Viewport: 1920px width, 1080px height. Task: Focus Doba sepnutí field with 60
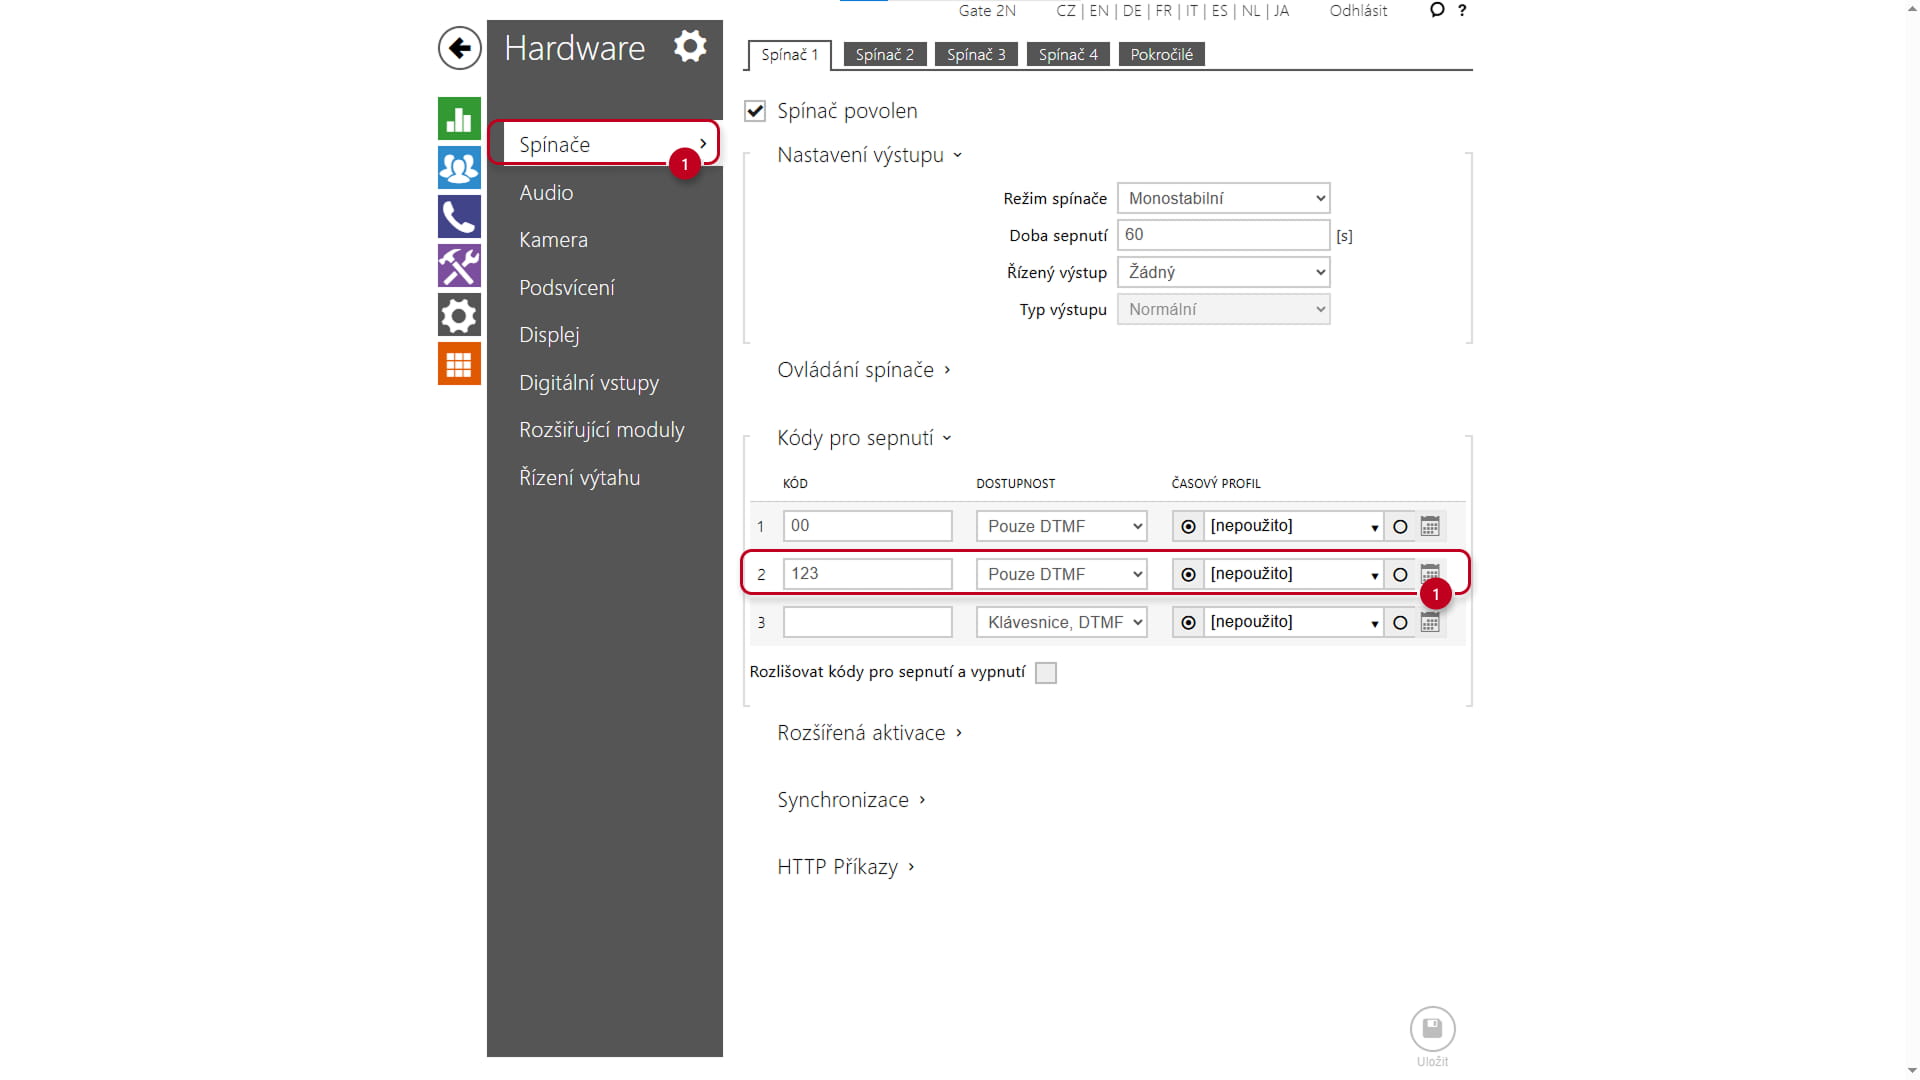[1223, 235]
